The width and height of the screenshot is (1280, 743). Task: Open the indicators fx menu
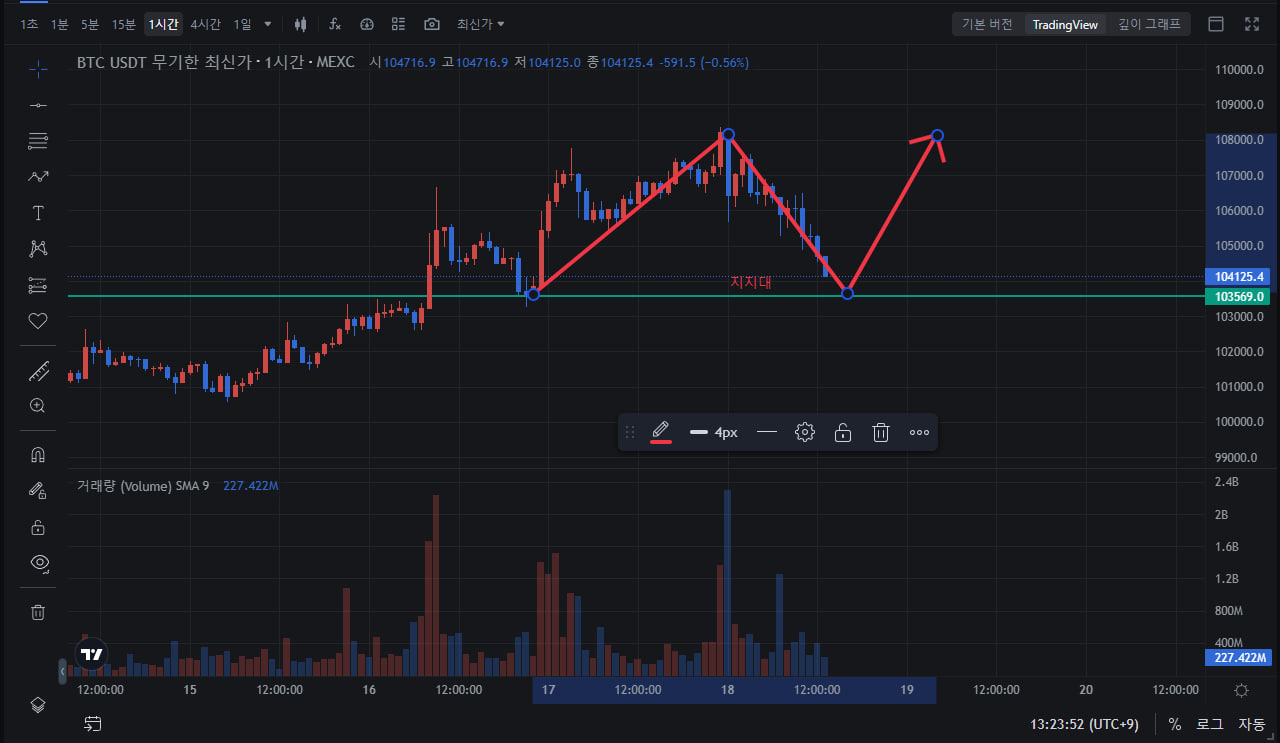point(335,24)
